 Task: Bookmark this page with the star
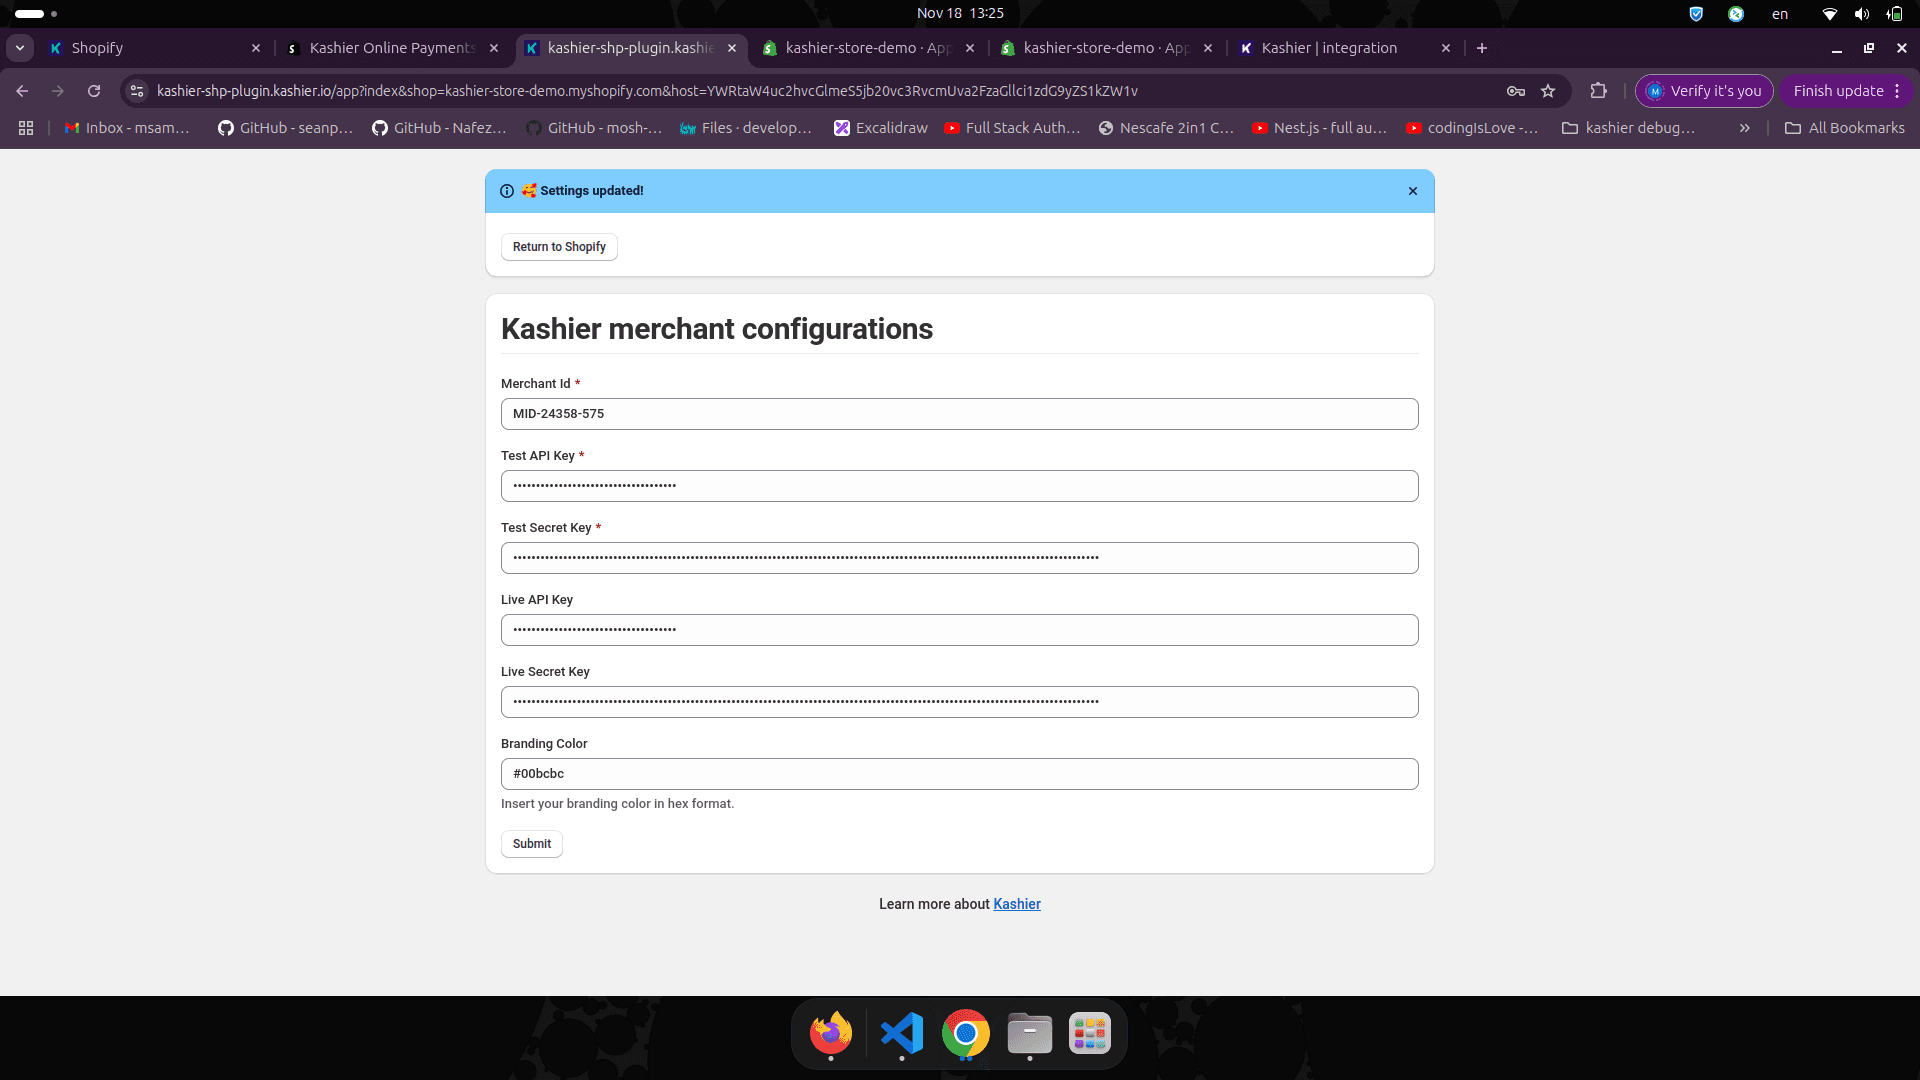click(1548, 91)
